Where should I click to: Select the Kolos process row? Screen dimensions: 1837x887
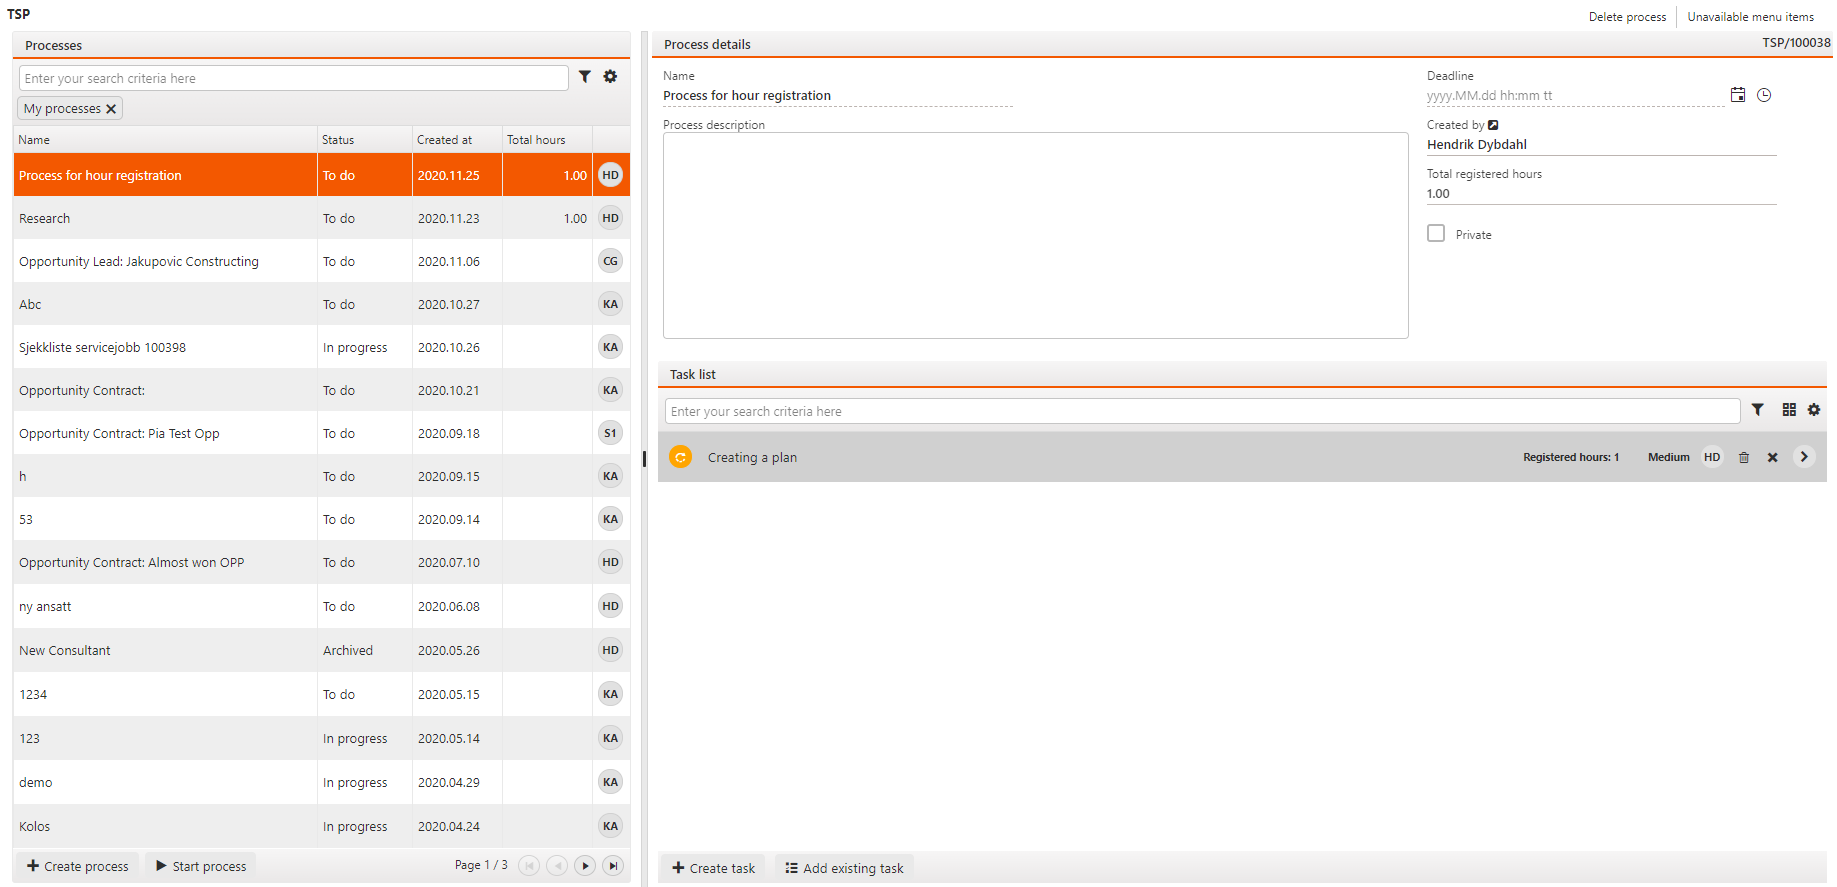coord(322,826)
